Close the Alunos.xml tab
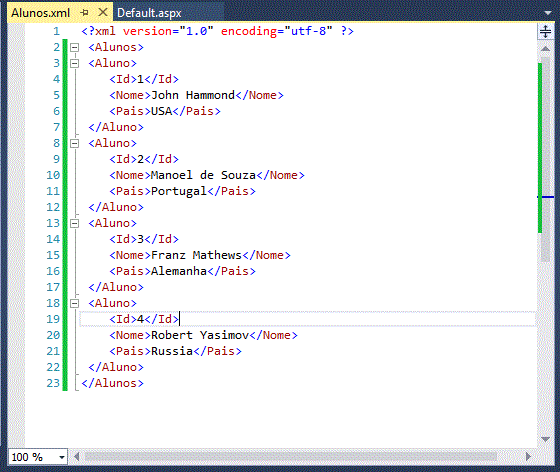 [102, 12]
